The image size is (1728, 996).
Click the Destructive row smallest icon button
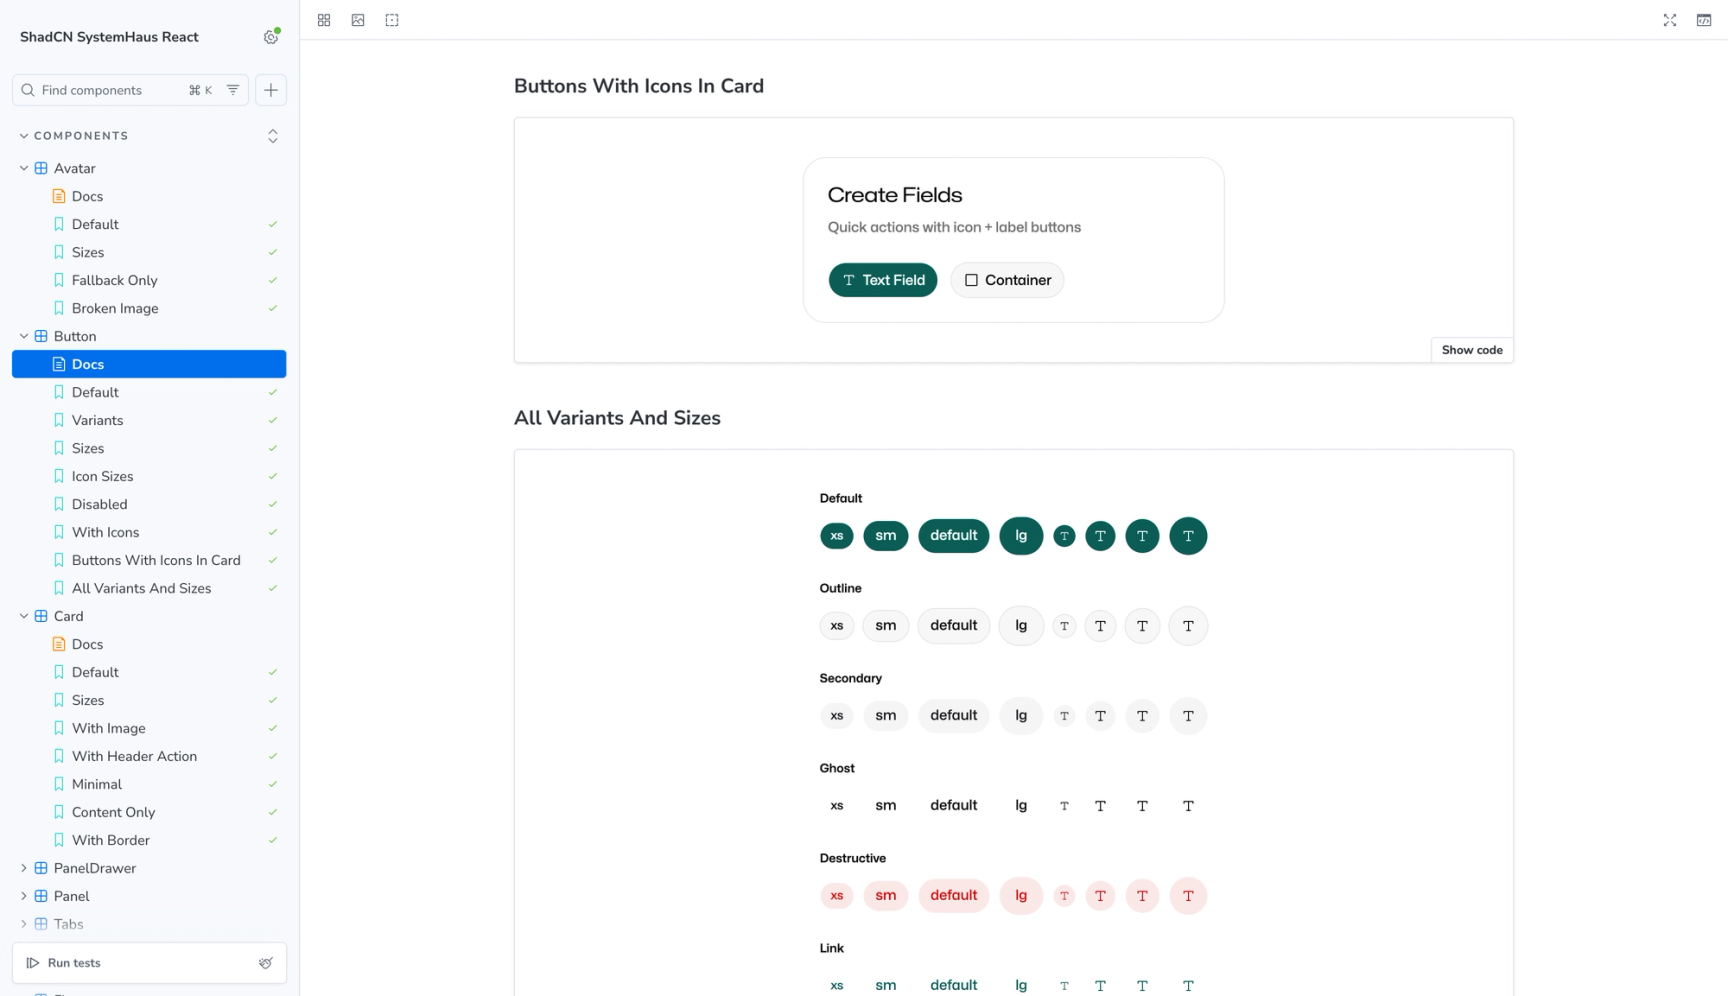[x=1064, y=896]
